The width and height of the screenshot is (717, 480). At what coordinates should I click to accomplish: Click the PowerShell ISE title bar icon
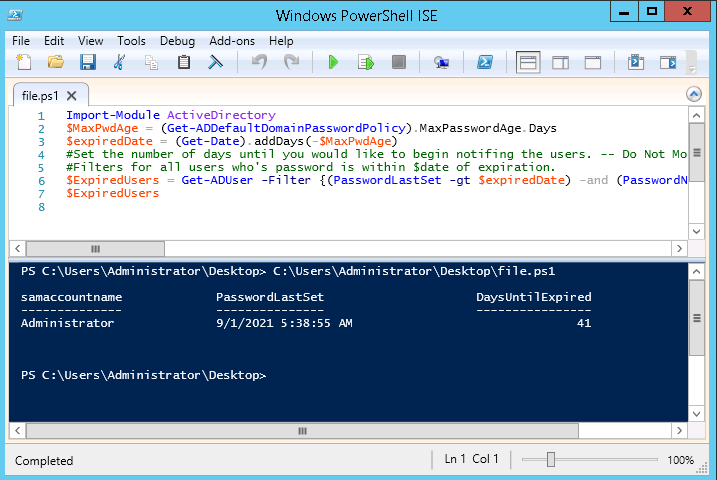click(15, 15)
